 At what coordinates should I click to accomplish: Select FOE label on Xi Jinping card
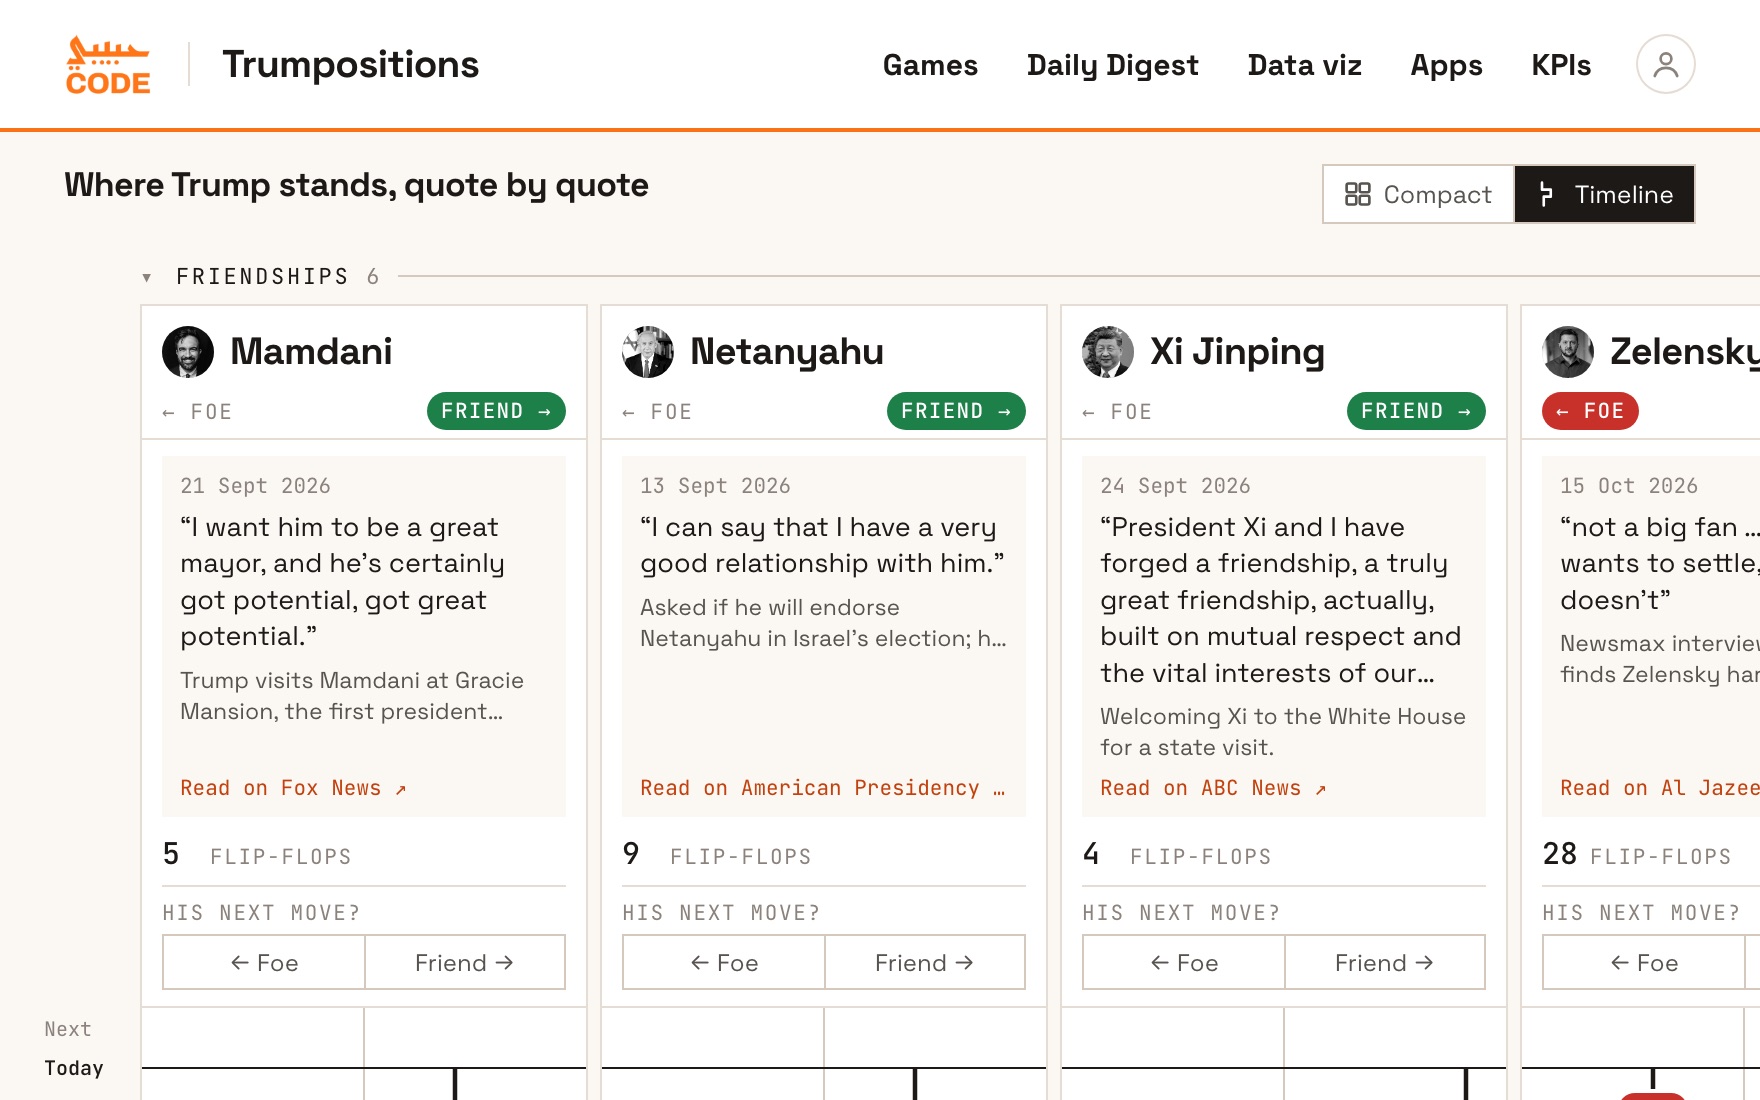1117,412
